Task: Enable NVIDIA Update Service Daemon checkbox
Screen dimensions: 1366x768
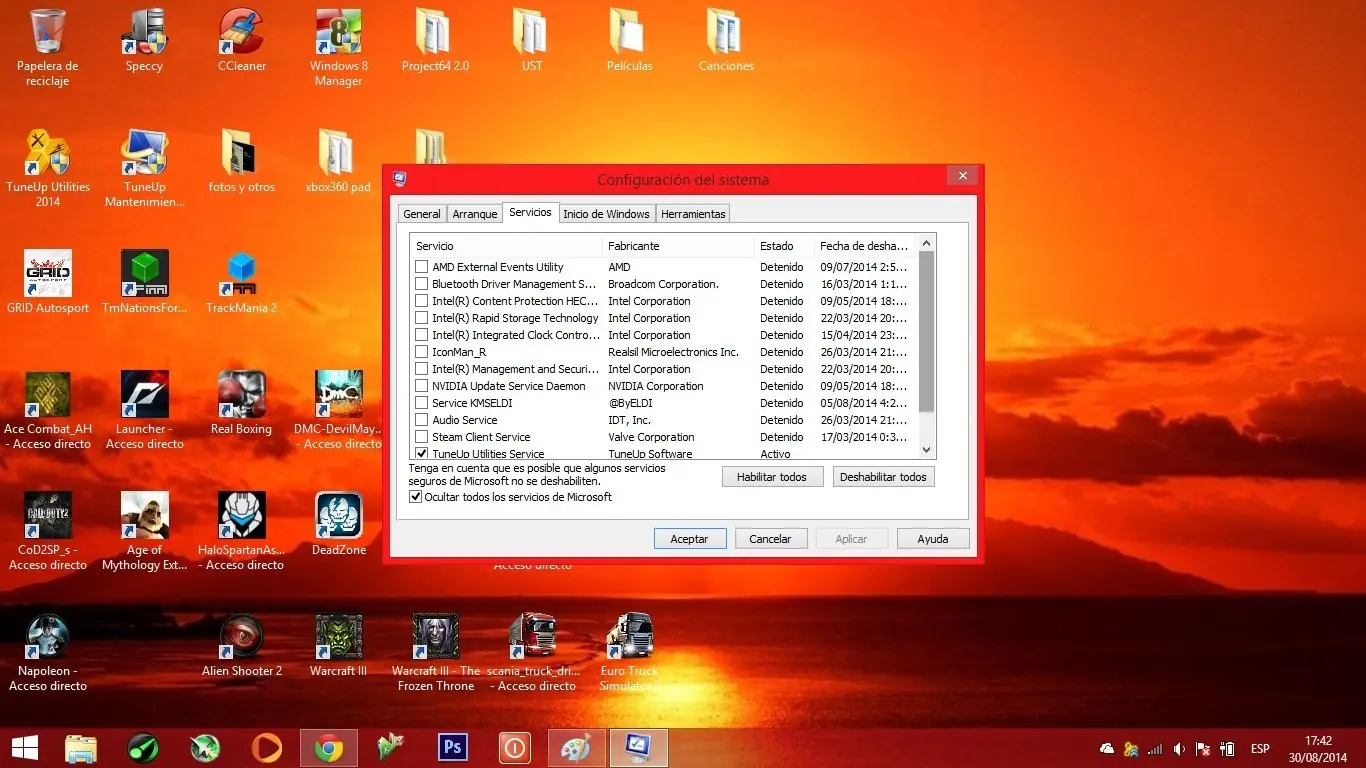Action: (x=422, y=386)
